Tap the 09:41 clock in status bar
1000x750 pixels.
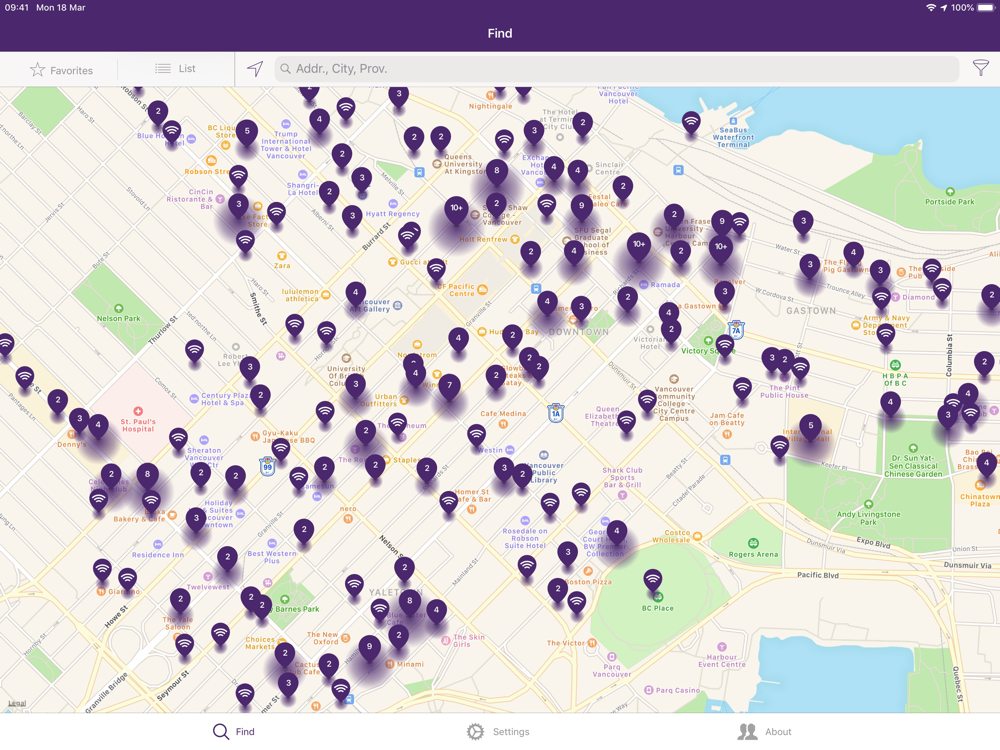pos(17,8)
